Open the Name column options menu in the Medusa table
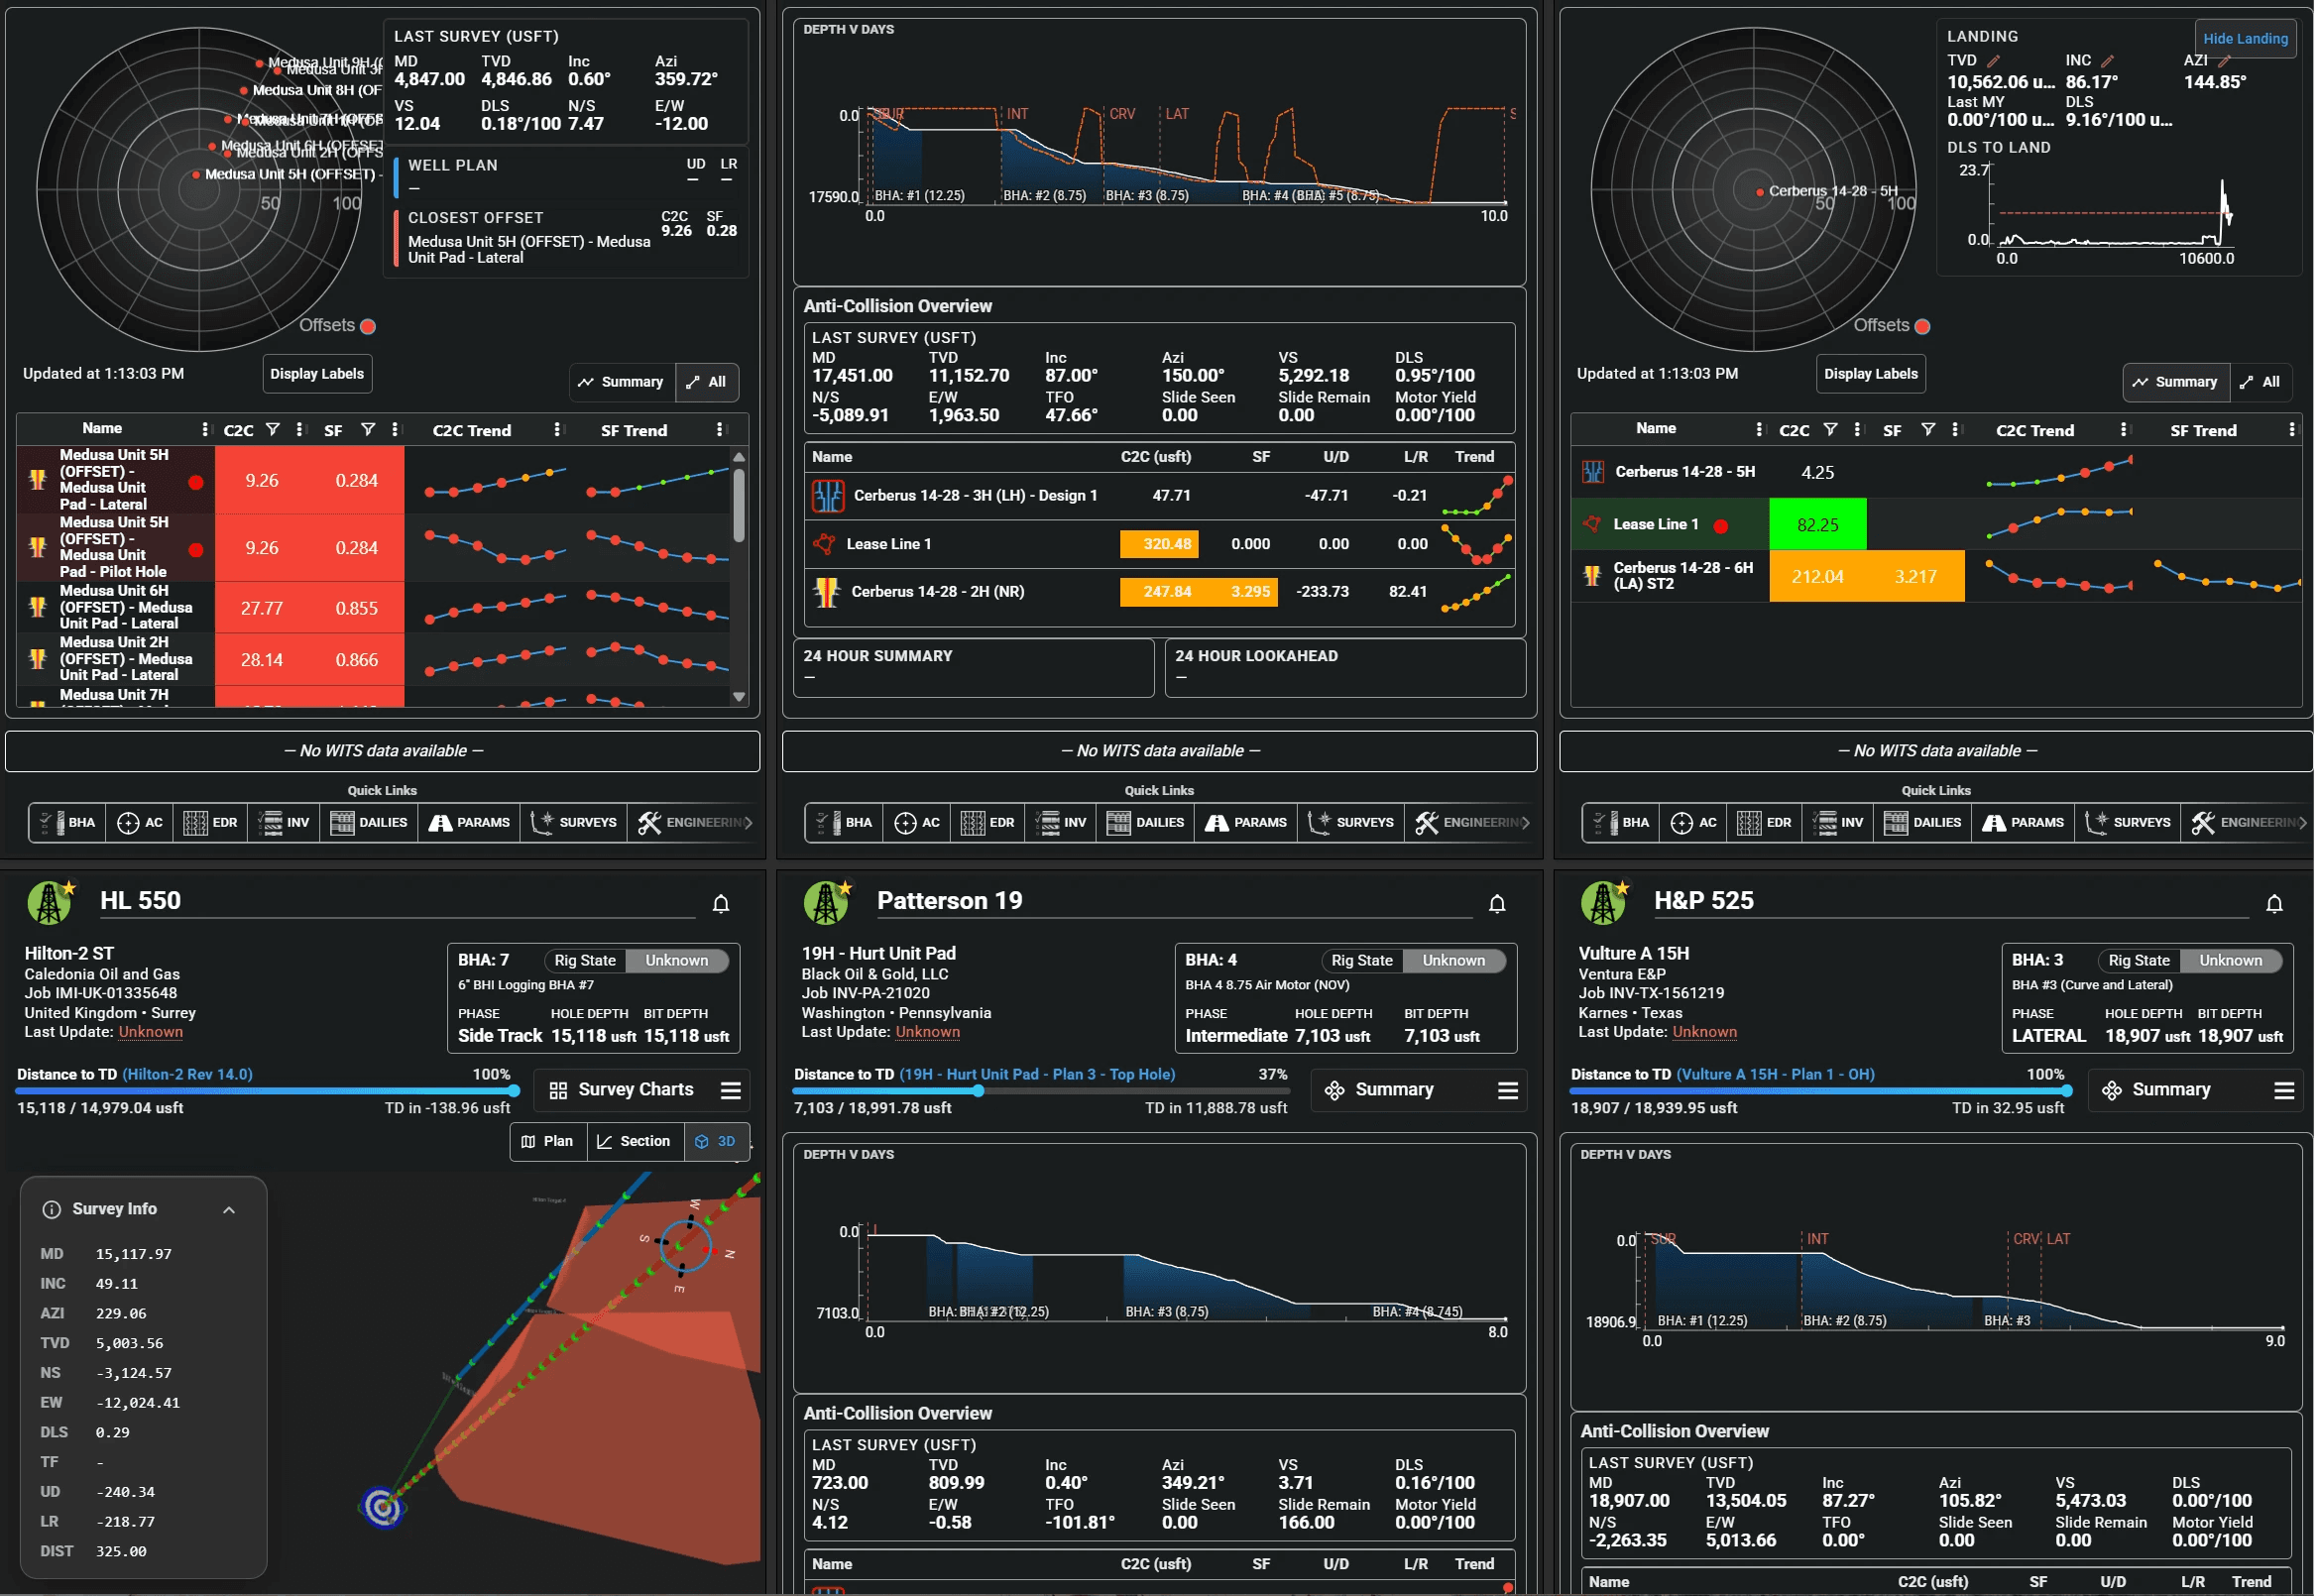 pos(205,430)
